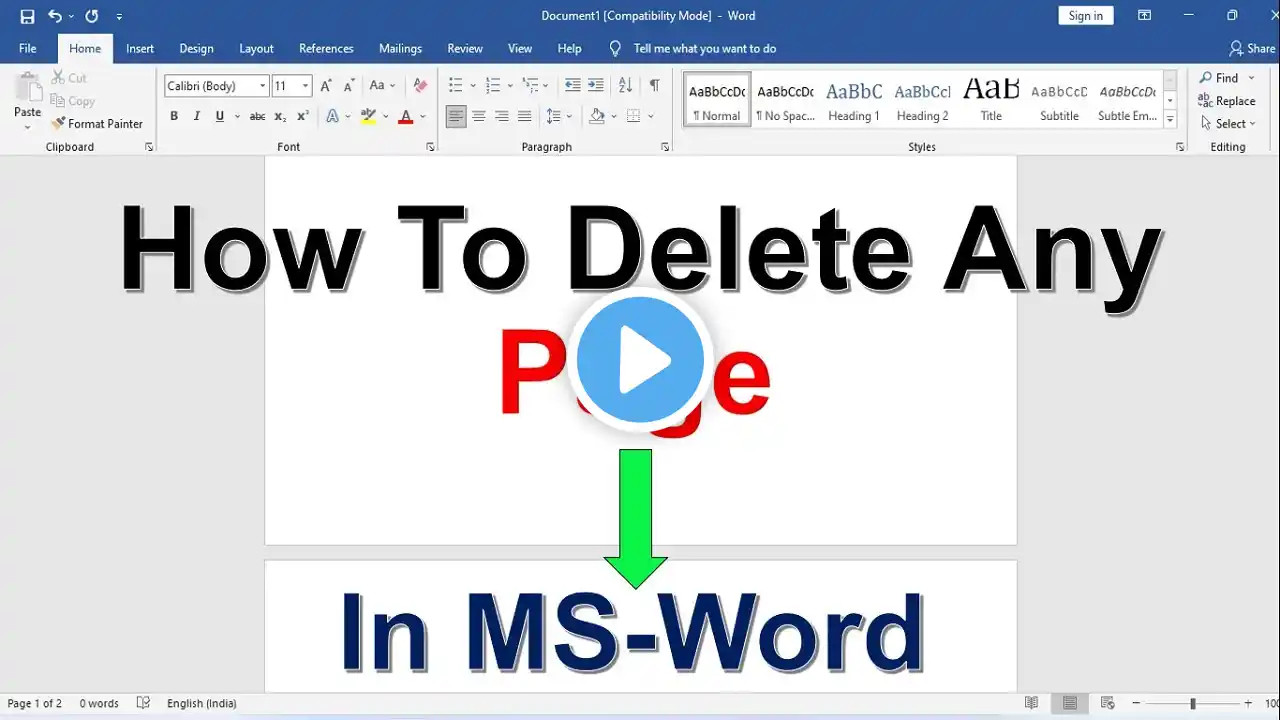Click the Cut command
1280x720 pixels.
(69, 78)
